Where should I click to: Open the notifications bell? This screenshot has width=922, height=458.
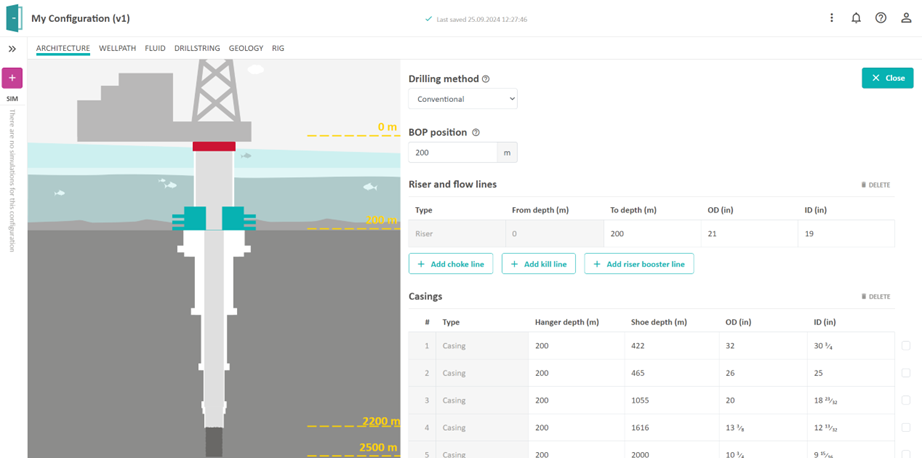click(856, 18)
